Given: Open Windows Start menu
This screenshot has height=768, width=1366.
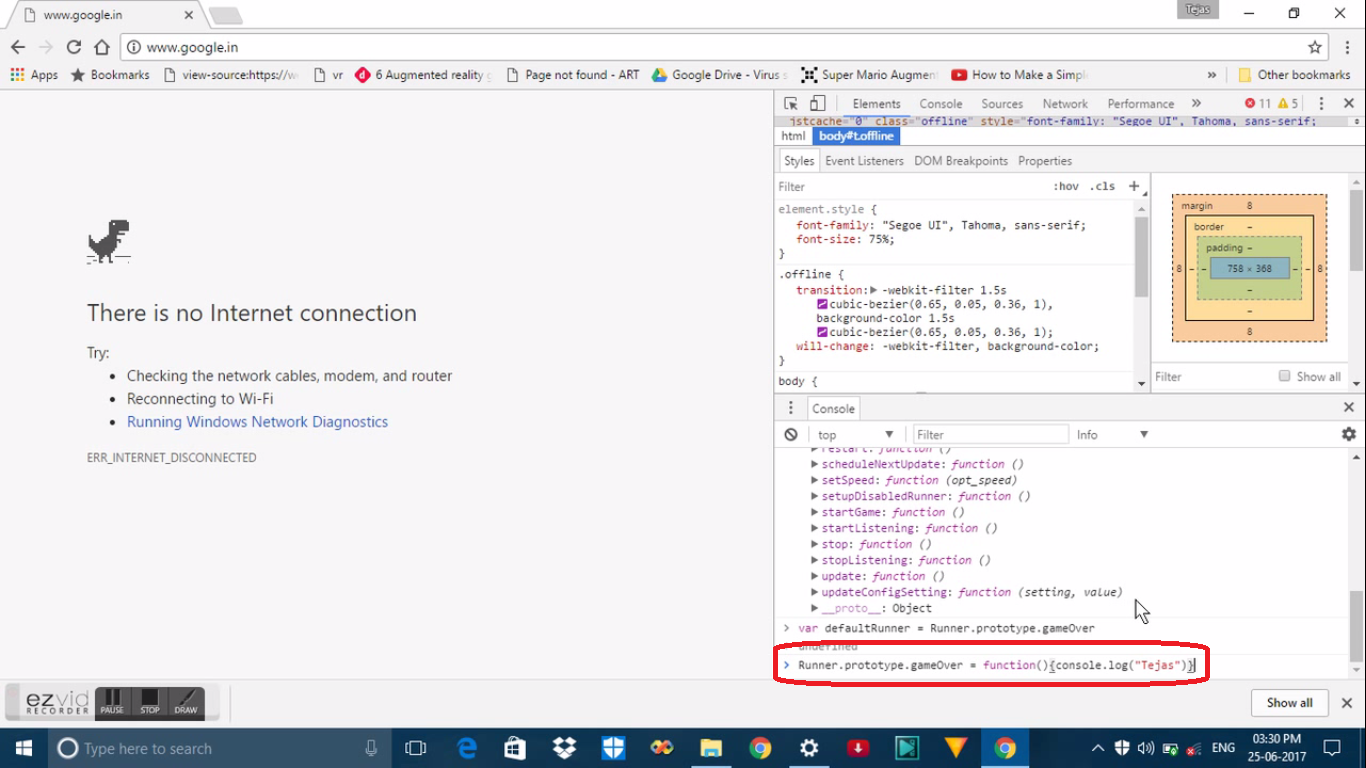Looking at the screenshot, I should (23, 748).
